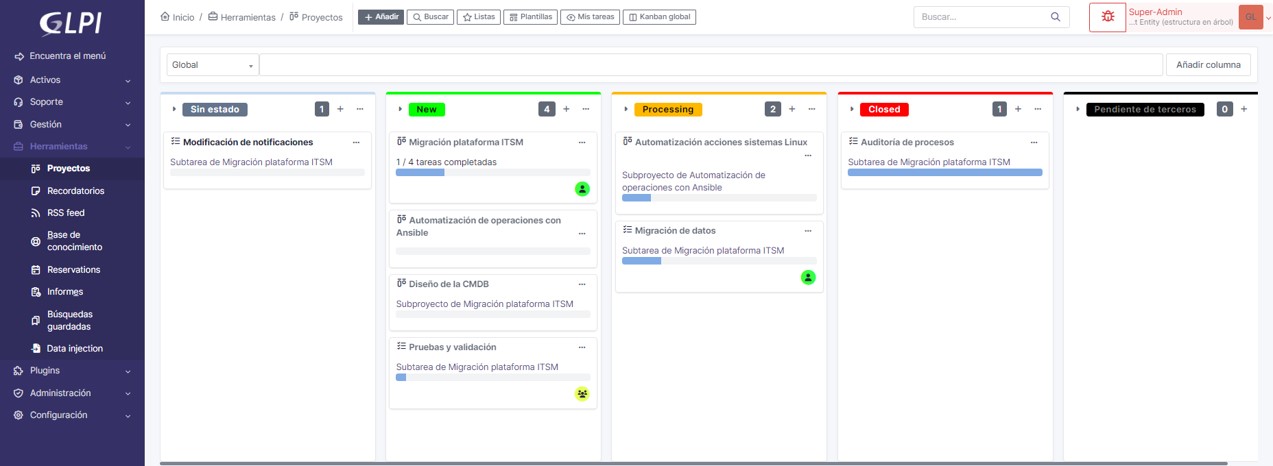This screenshot has width=1273, height=466.
Task: Open Base de conocimiento in the sidebar
Action: pyautogui.click(x=74, y=241)
